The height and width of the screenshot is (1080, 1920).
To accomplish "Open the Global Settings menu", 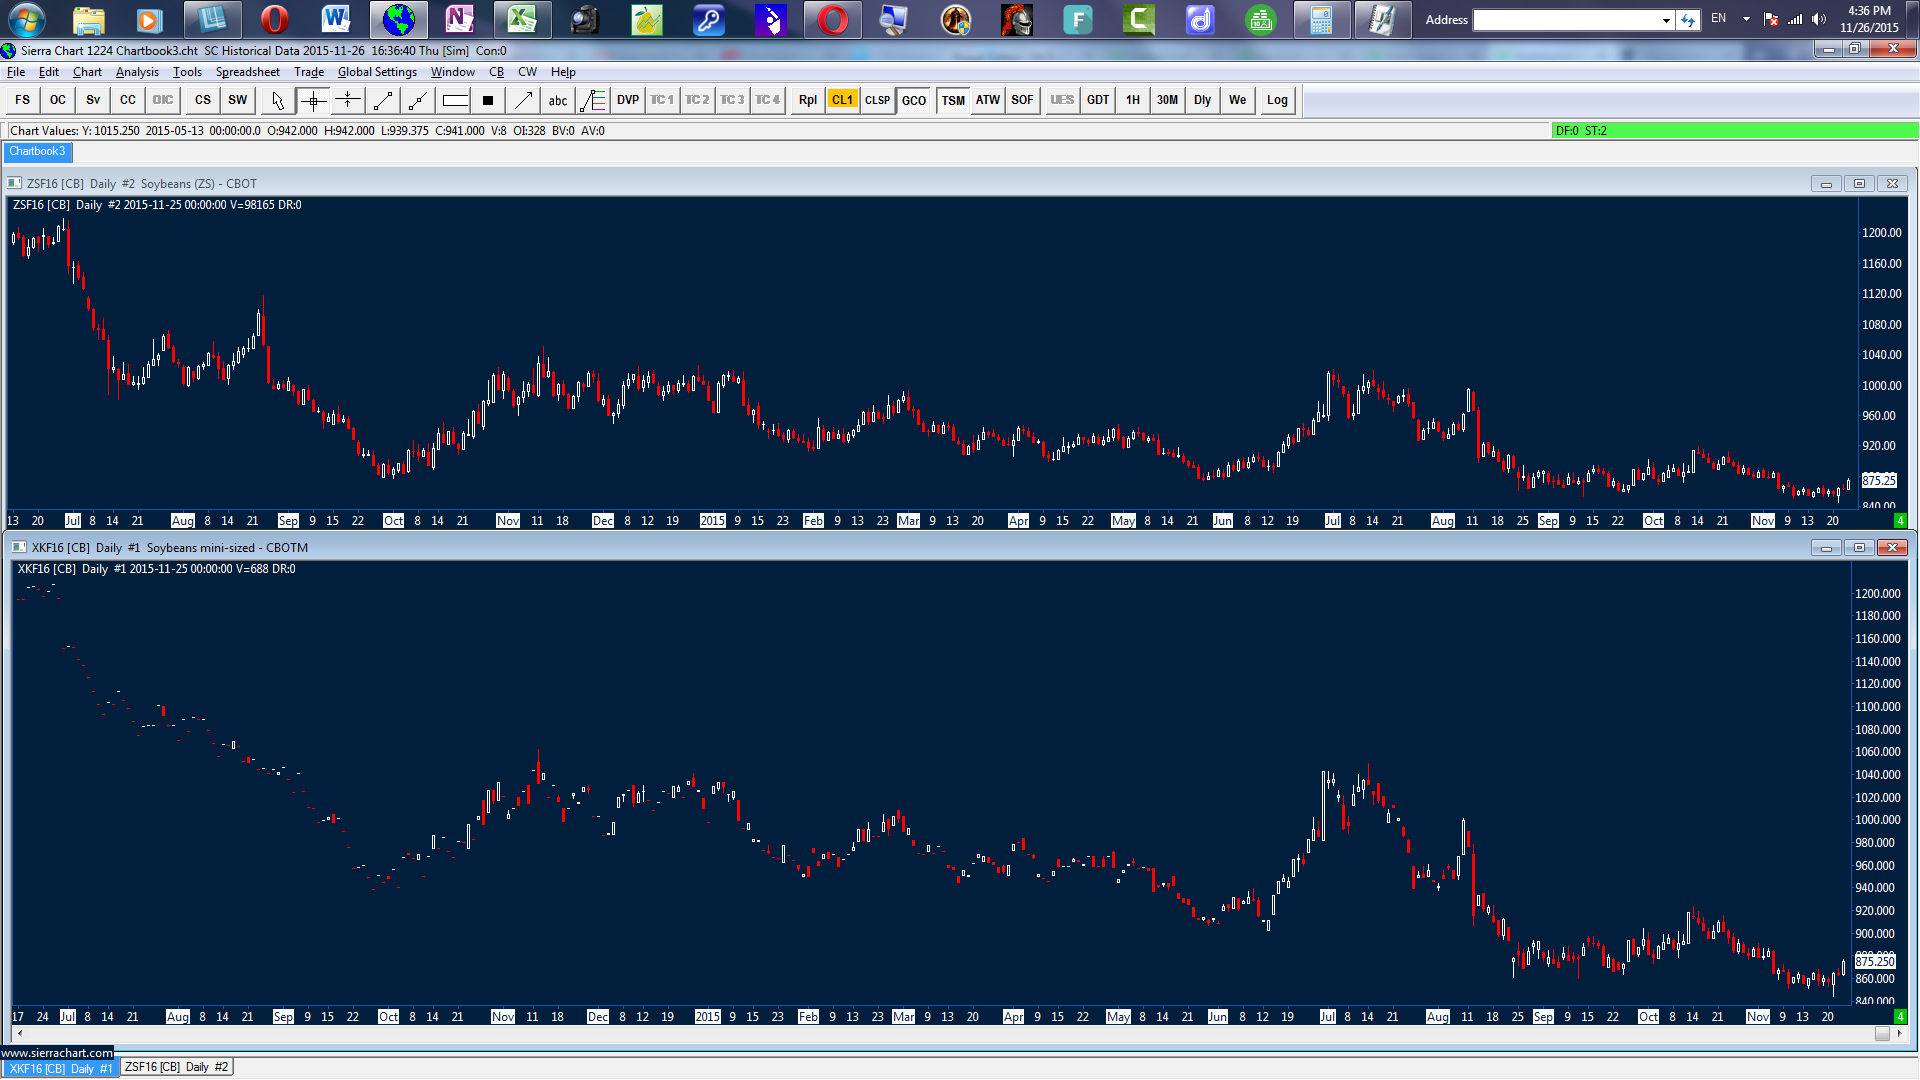I will [377, 72].
